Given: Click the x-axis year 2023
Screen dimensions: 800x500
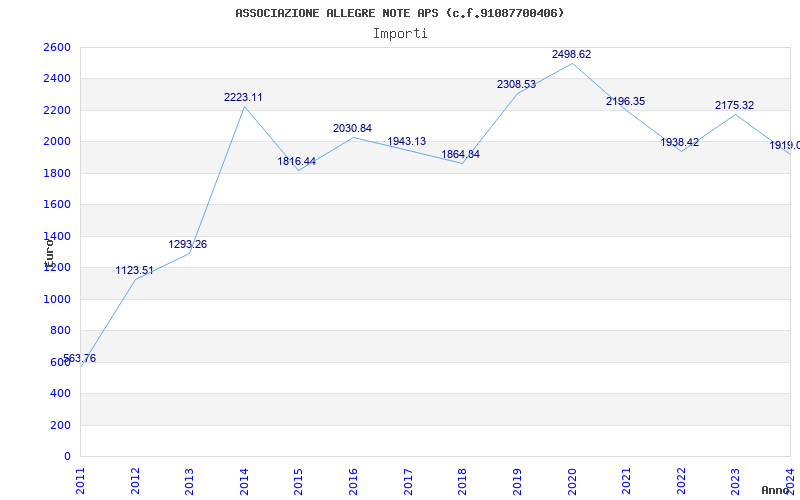Looking at the screenshot, I should (x=735, y=481).
